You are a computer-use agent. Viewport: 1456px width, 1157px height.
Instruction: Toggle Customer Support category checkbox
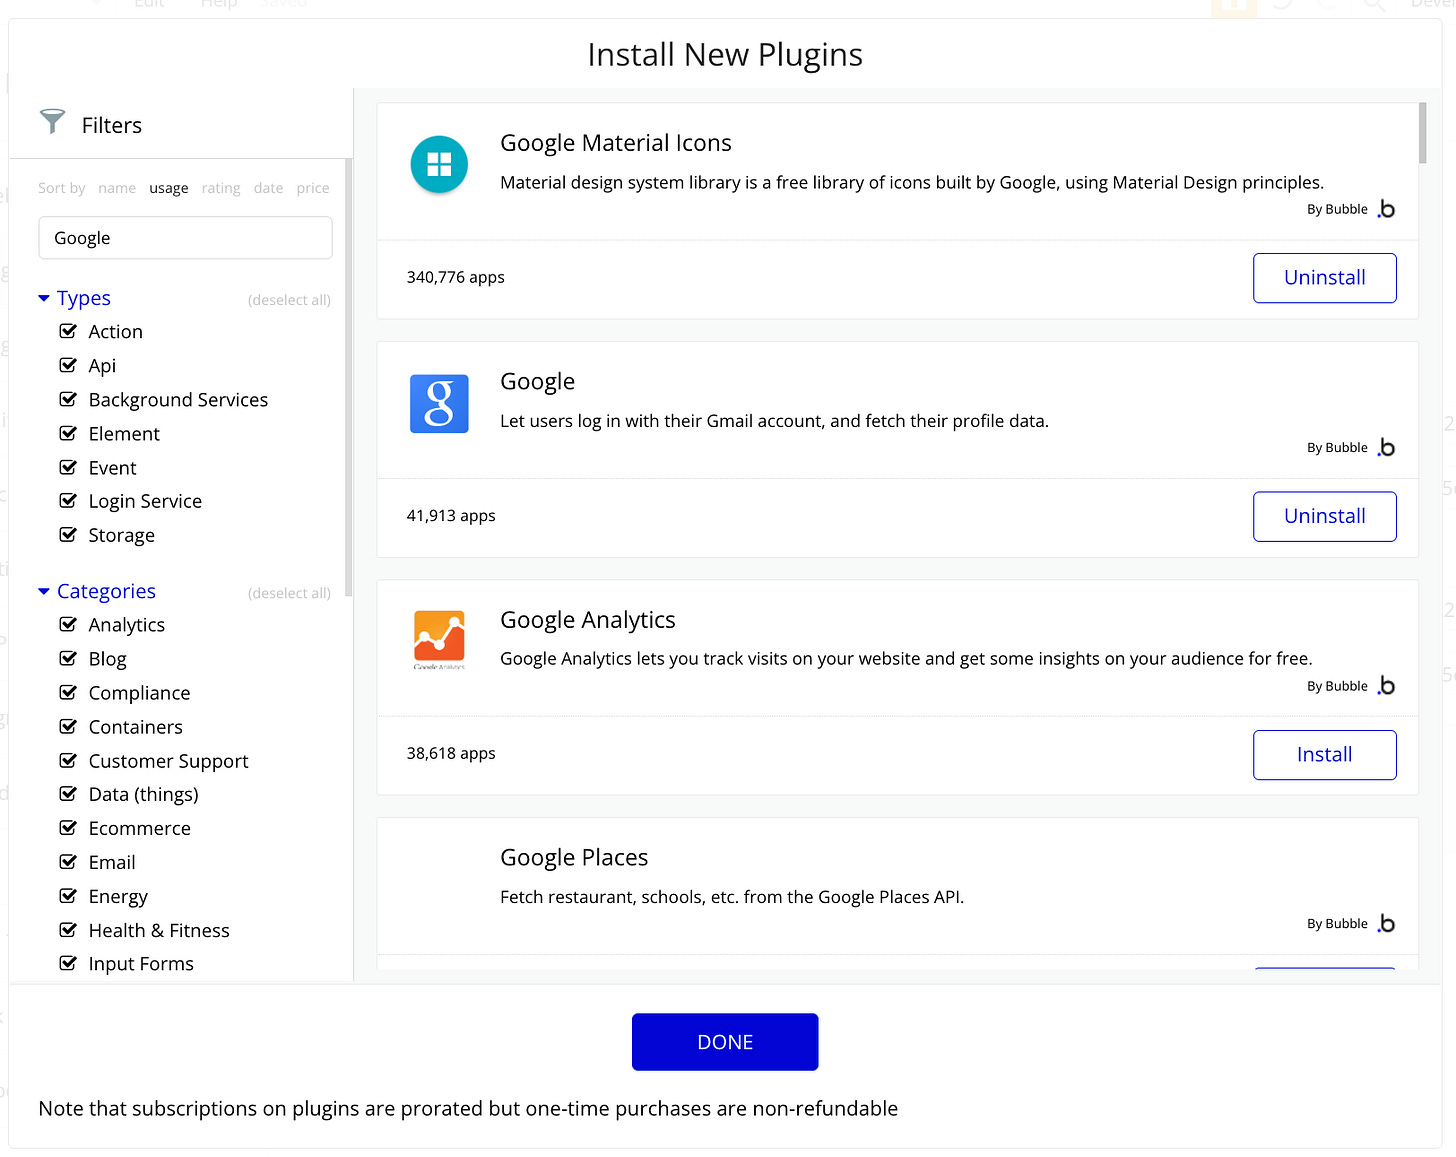click(x=68, y=760)
